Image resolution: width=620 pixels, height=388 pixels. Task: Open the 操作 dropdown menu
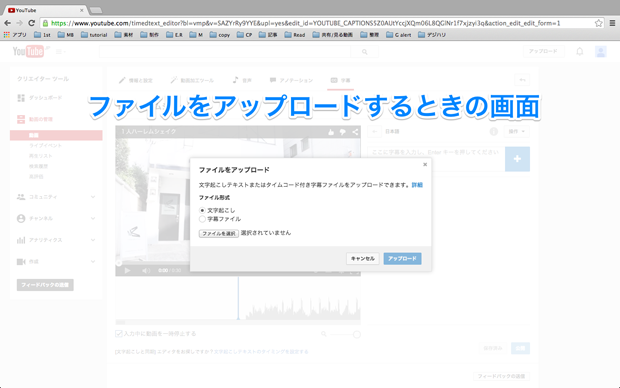[517, 131]
